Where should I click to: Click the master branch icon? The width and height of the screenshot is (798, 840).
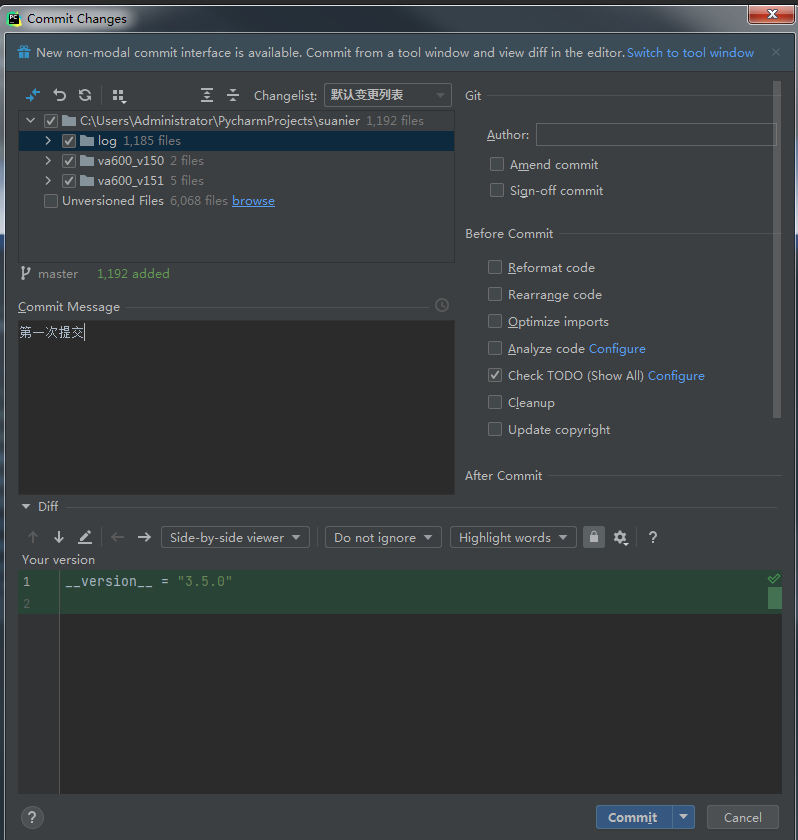tap(25, 274)
